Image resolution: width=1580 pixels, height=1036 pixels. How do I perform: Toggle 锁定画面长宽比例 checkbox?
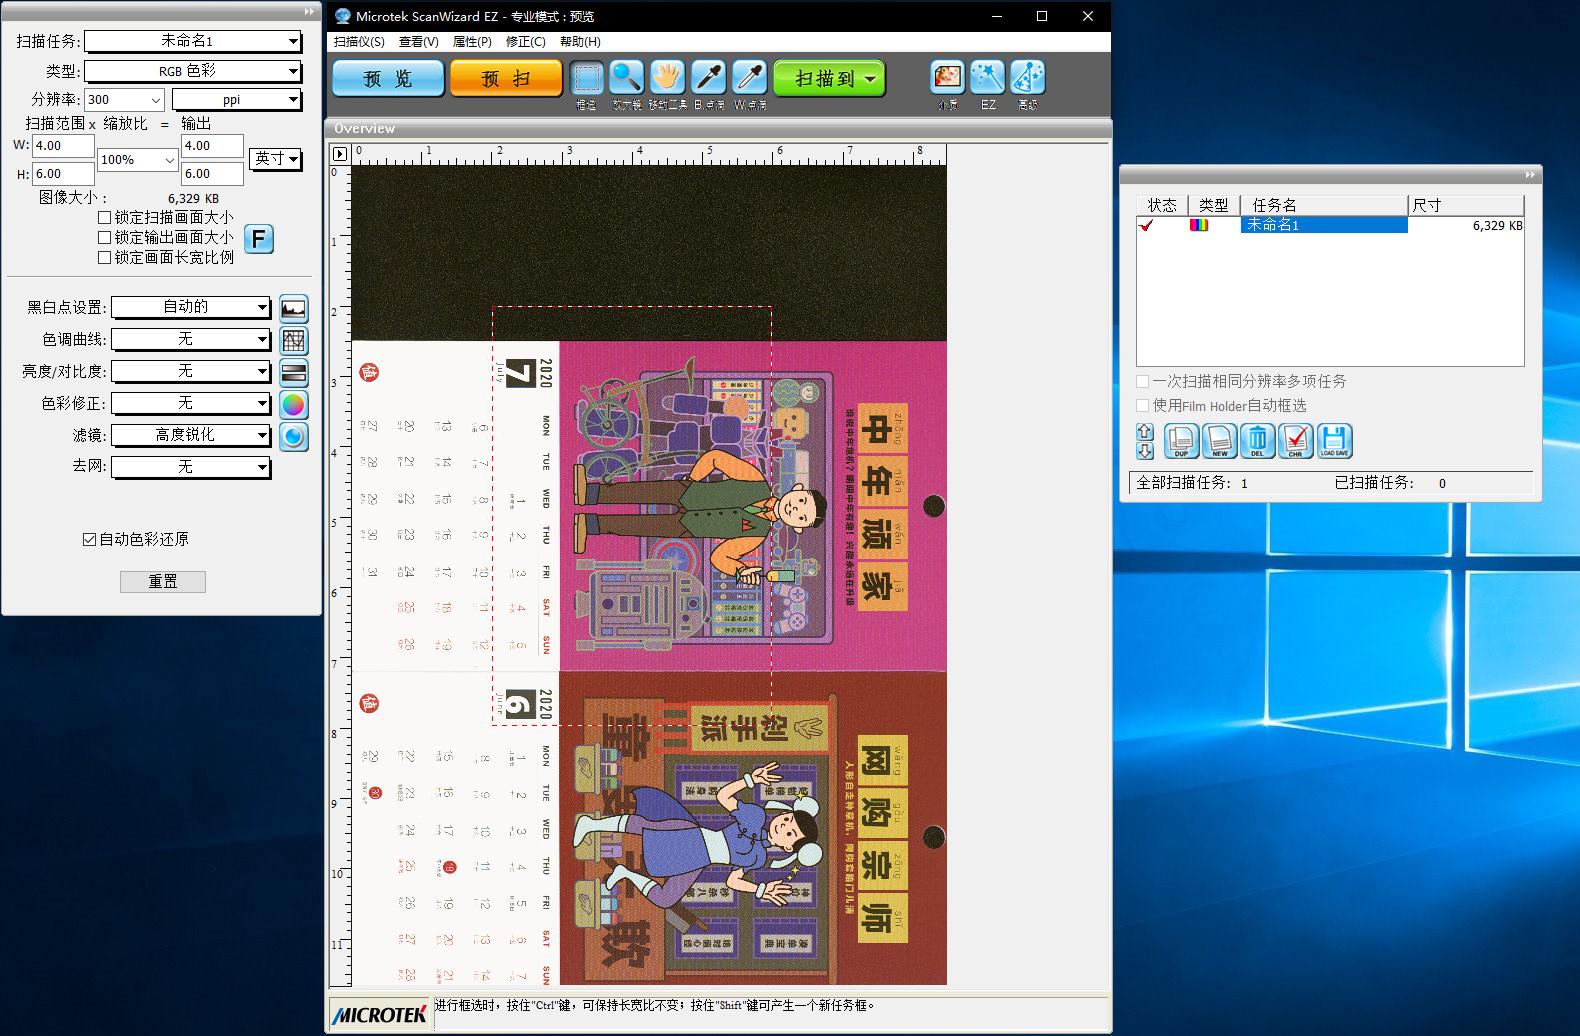[x=105, y=257]
